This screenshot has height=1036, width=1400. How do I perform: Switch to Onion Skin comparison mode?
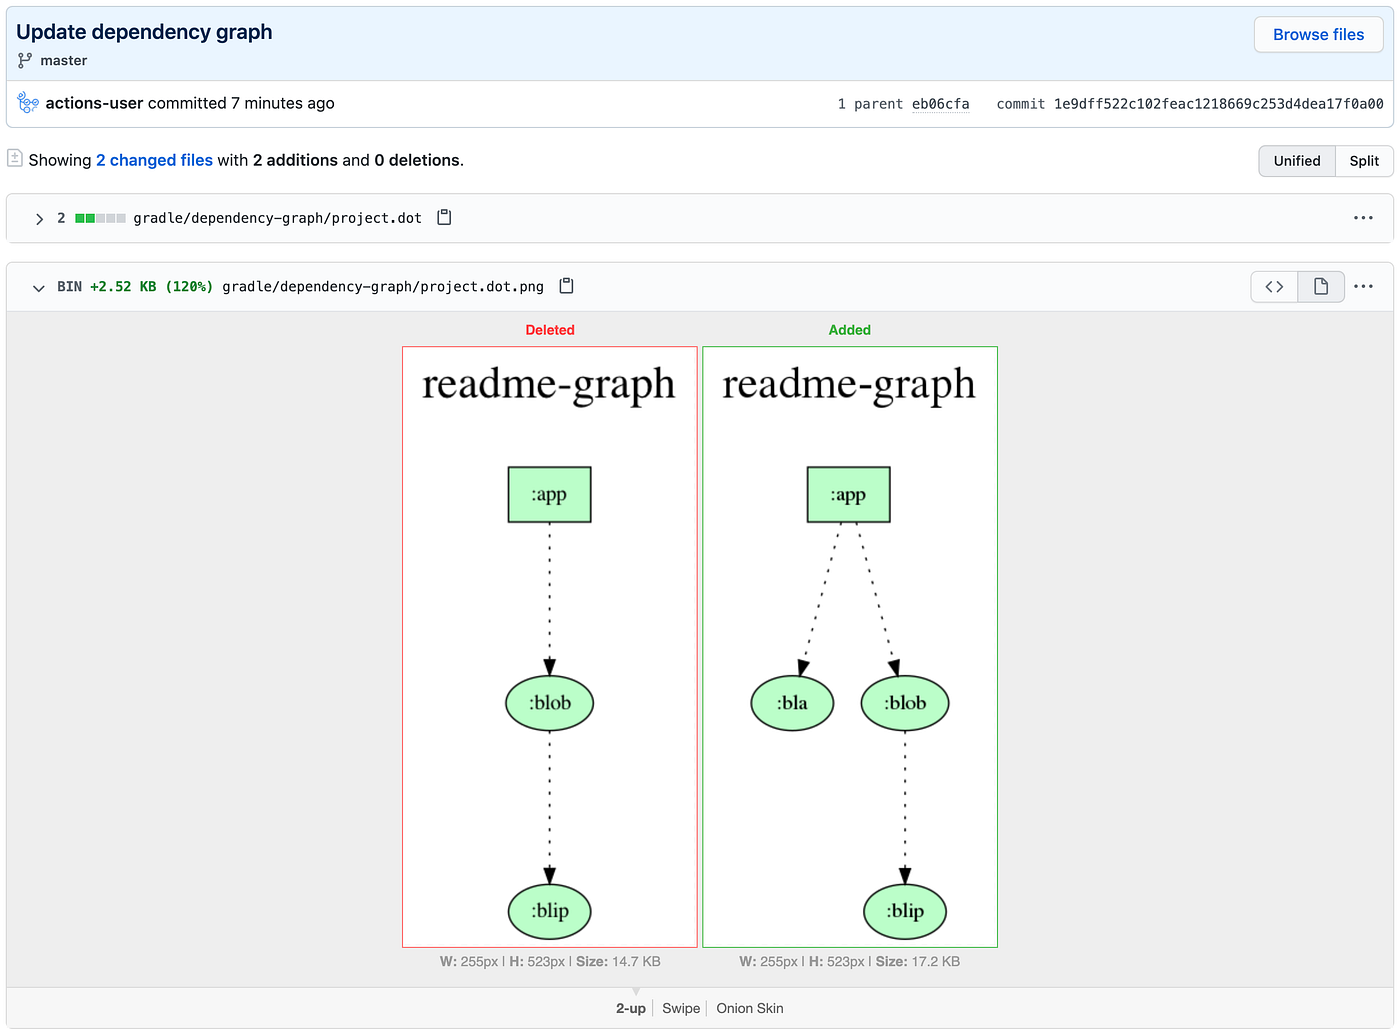(749, 1008)
